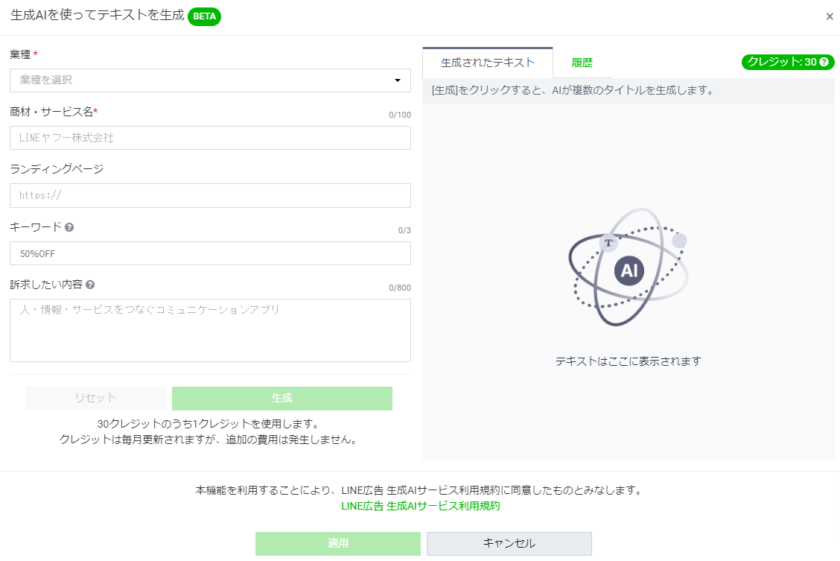Screen dimensions: 840x561
Task: Click the クレジット: 30 badge
Action: pyautogui.click(x=780, y=62)
